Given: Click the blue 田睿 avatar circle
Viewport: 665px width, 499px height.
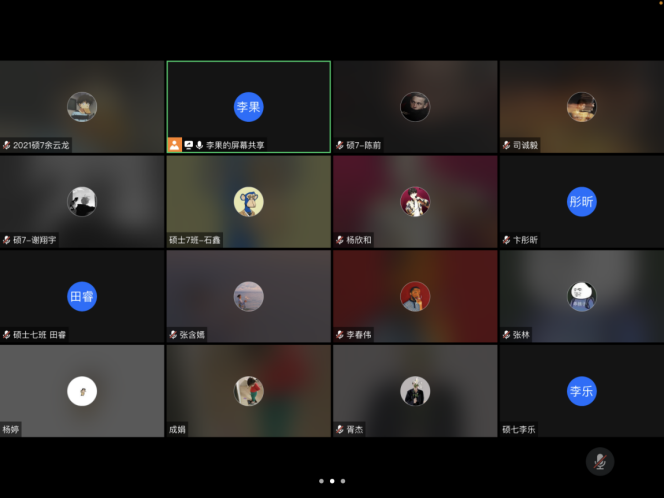Looking at the screenshot, I should (82, 296).
